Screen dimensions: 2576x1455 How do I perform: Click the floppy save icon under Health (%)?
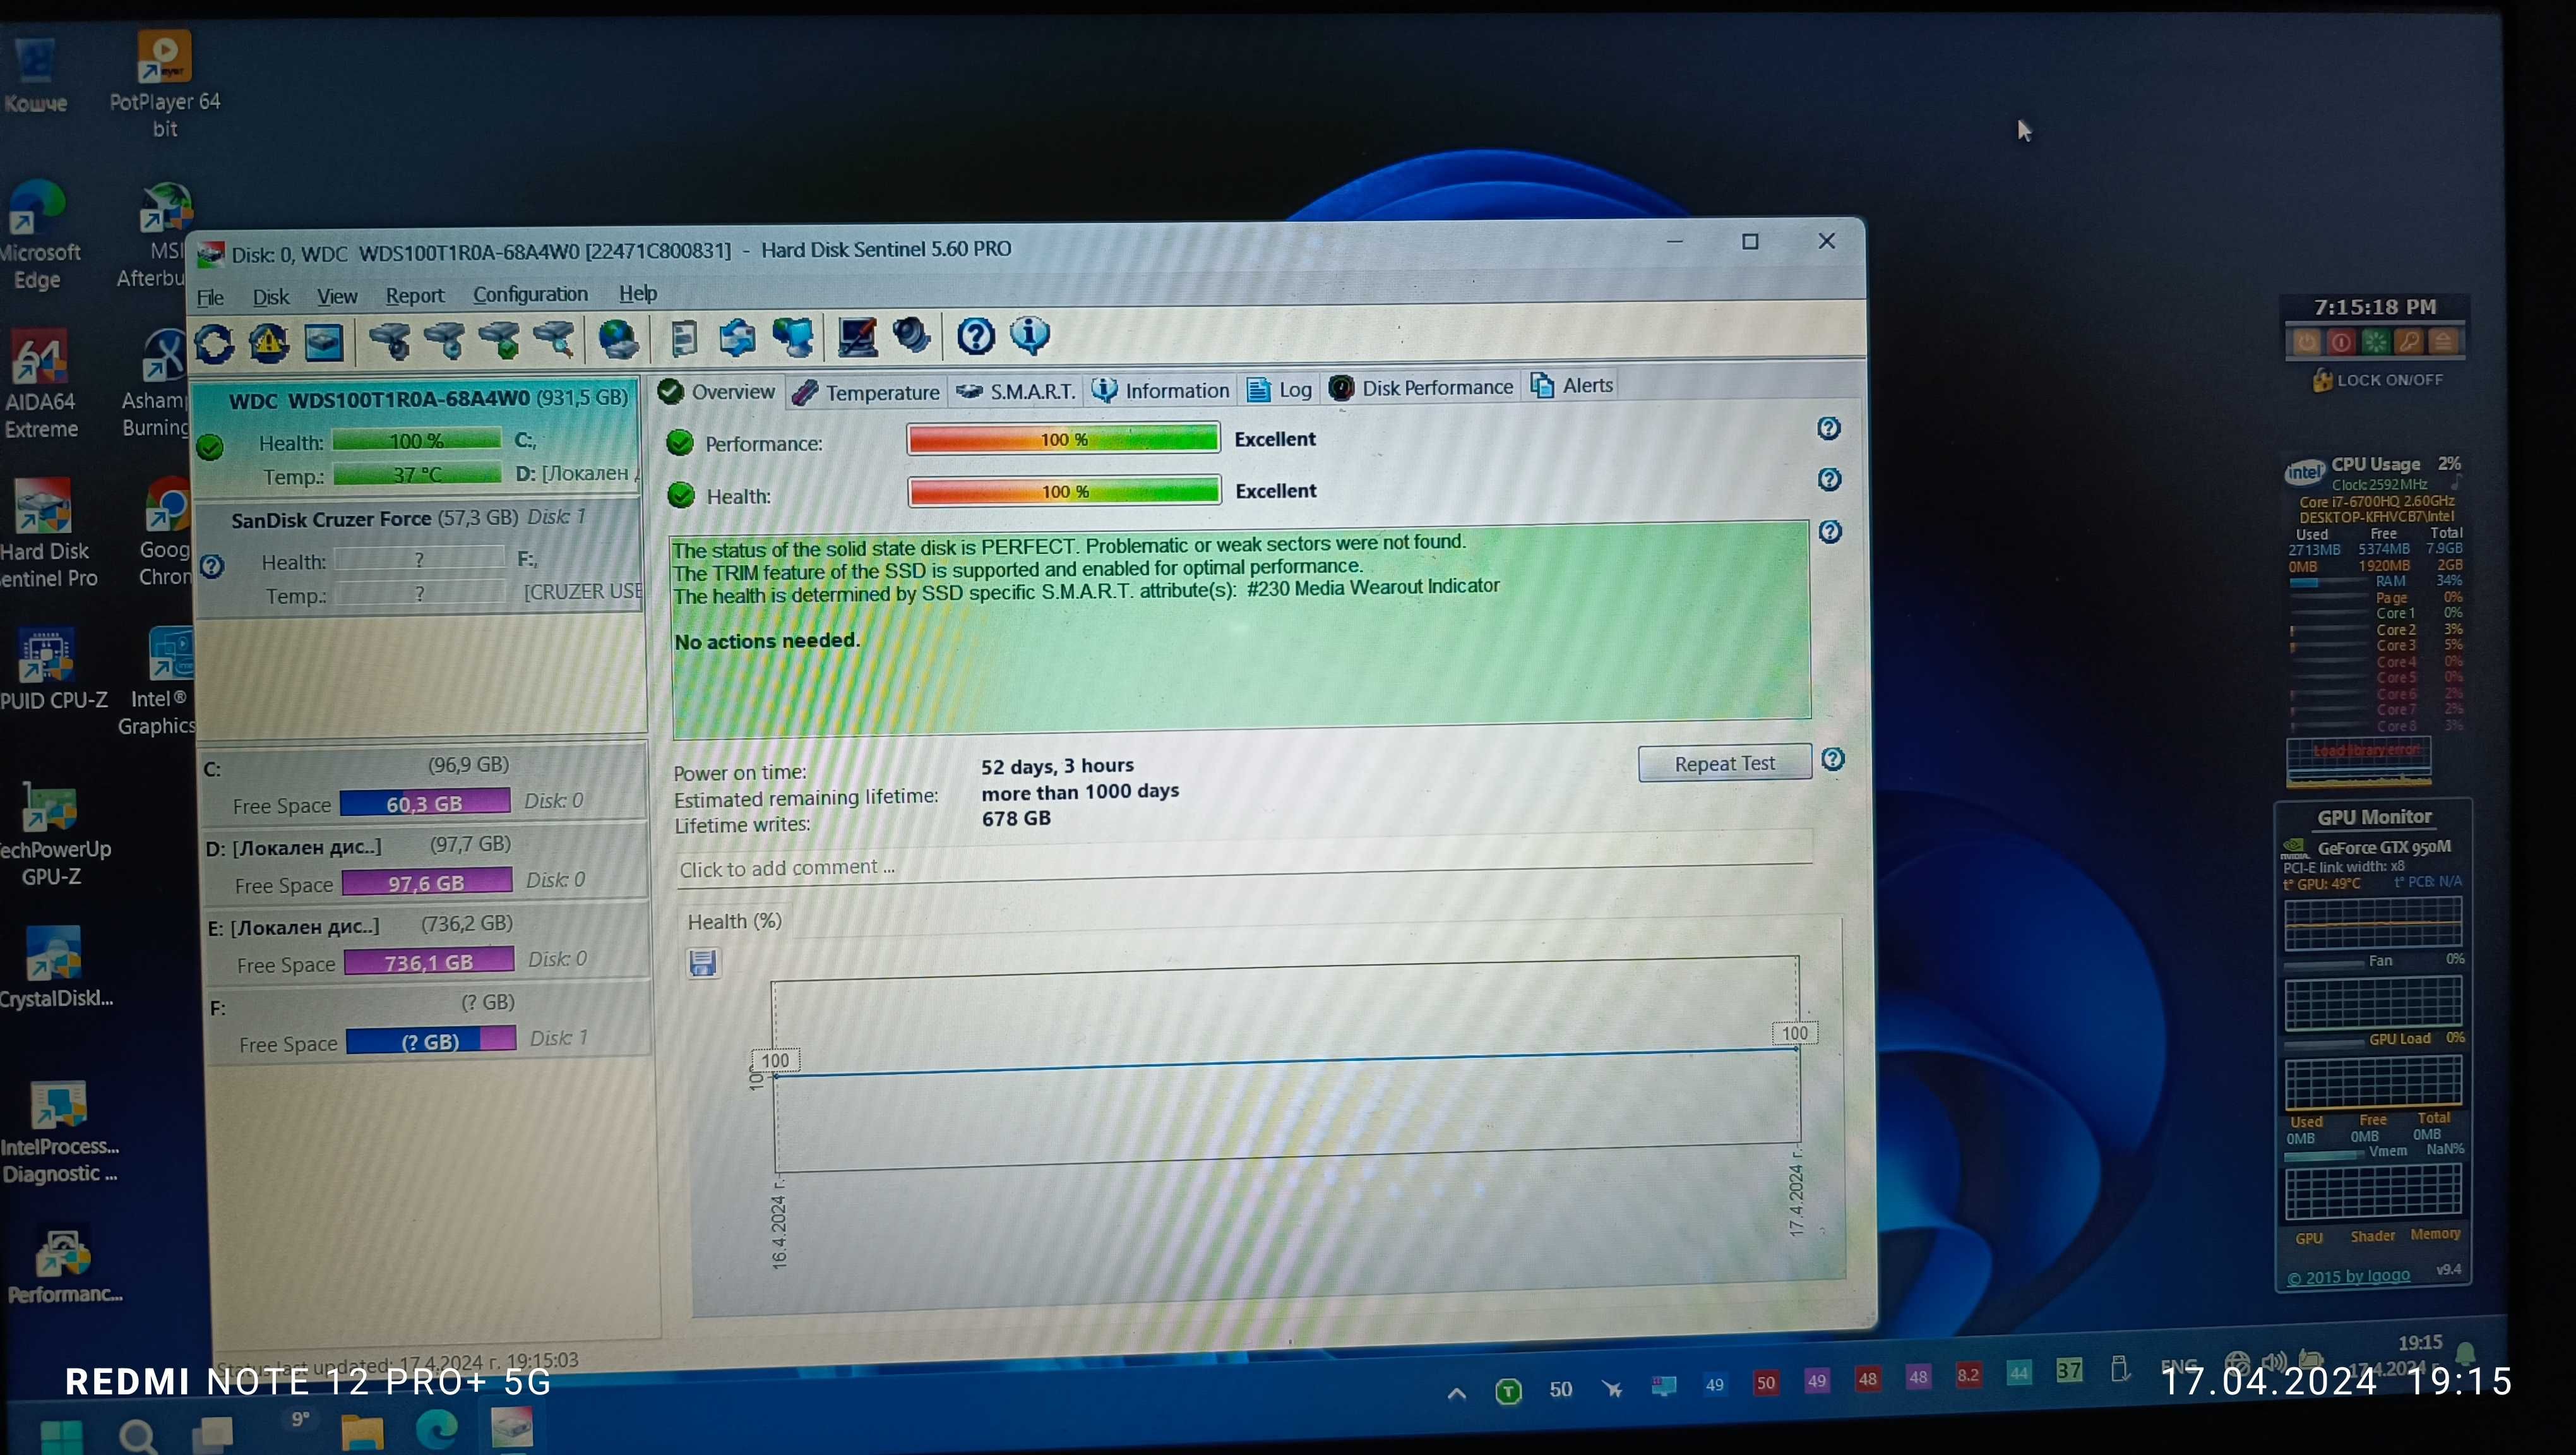pos(703,963)
